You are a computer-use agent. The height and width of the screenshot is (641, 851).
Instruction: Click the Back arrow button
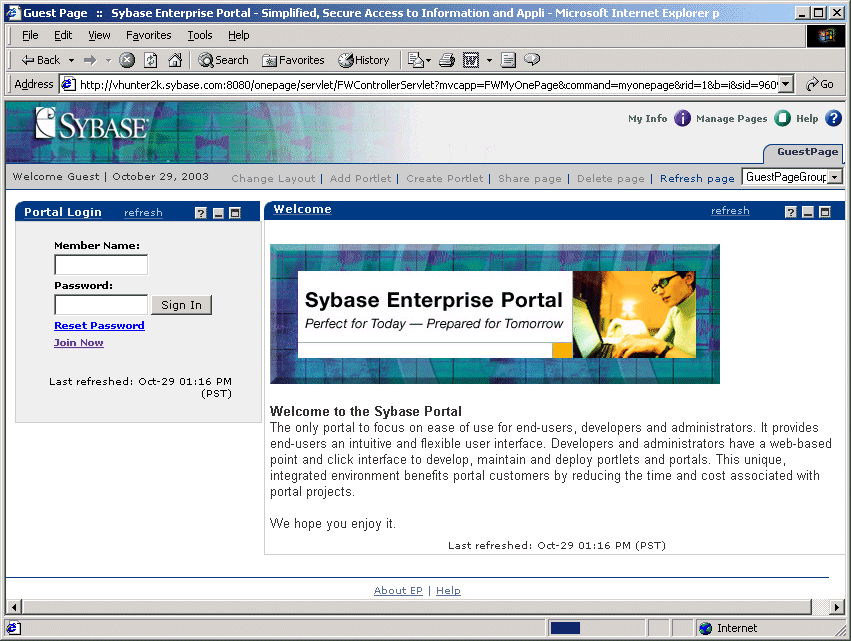coord(40,60)
